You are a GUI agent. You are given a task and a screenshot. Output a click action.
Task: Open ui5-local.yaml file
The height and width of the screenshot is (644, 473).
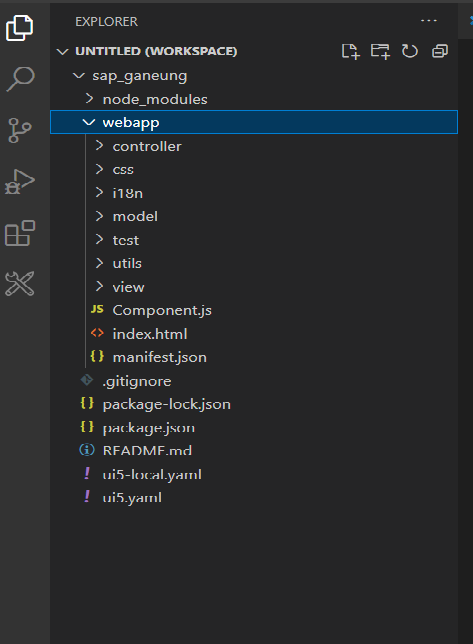point(254,474)
